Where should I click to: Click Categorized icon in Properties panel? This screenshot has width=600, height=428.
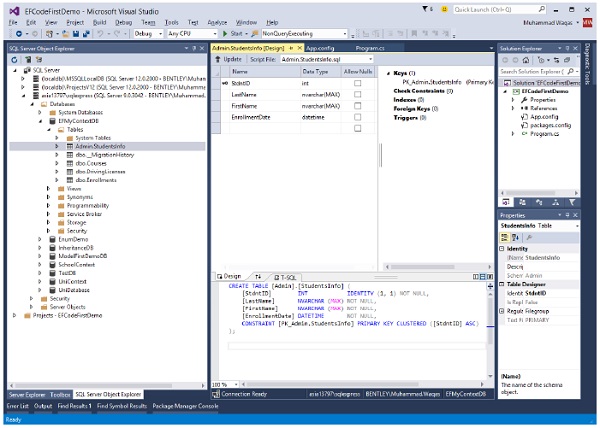click(x=505, y=238)
